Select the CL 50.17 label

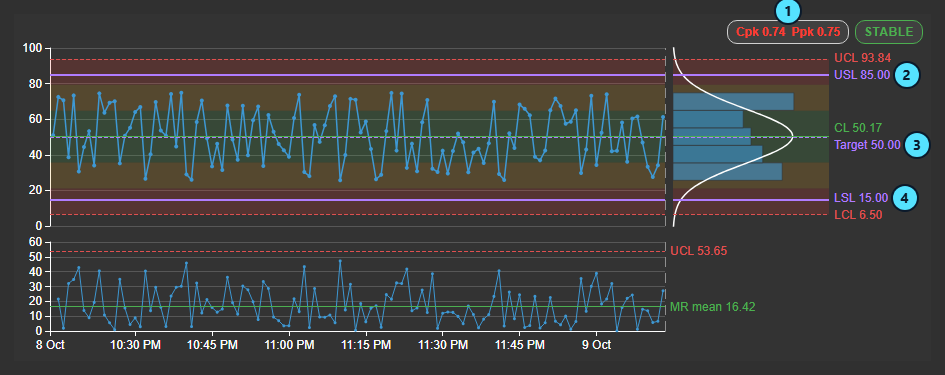858,128
